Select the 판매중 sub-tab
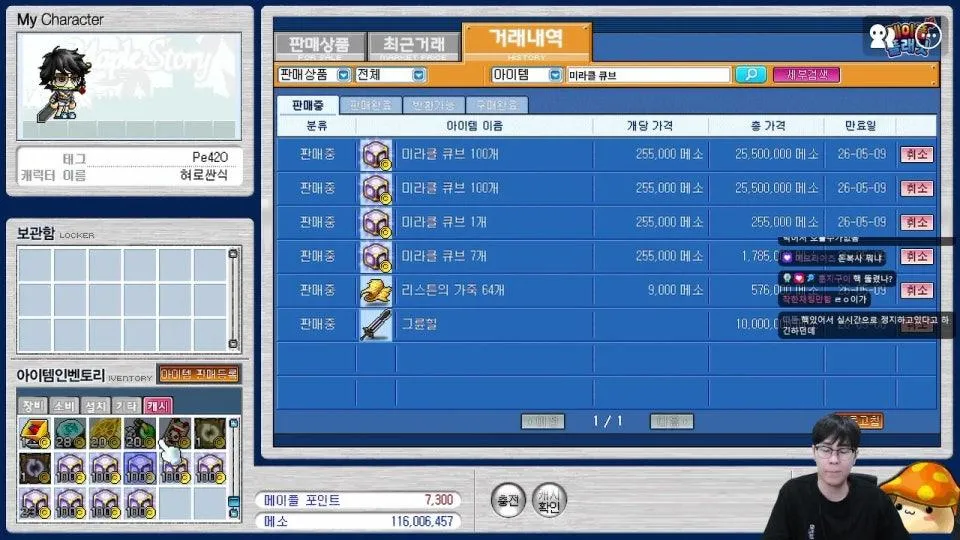The image size is (960, 540). (307, 105)
